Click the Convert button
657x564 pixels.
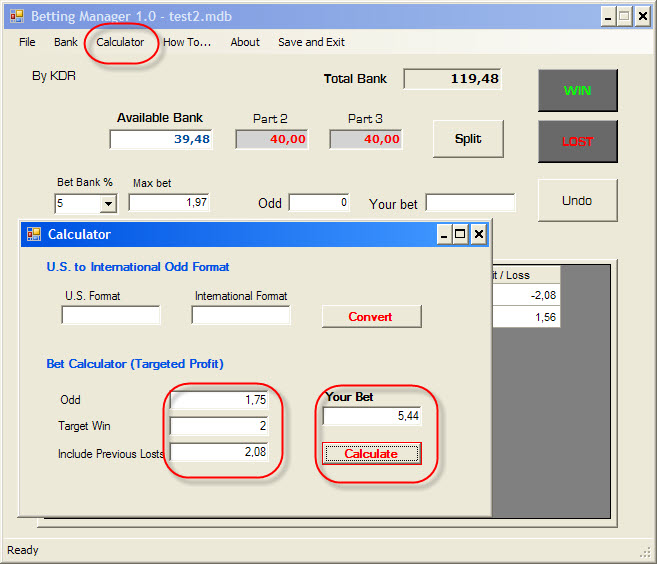coord(371,316)
